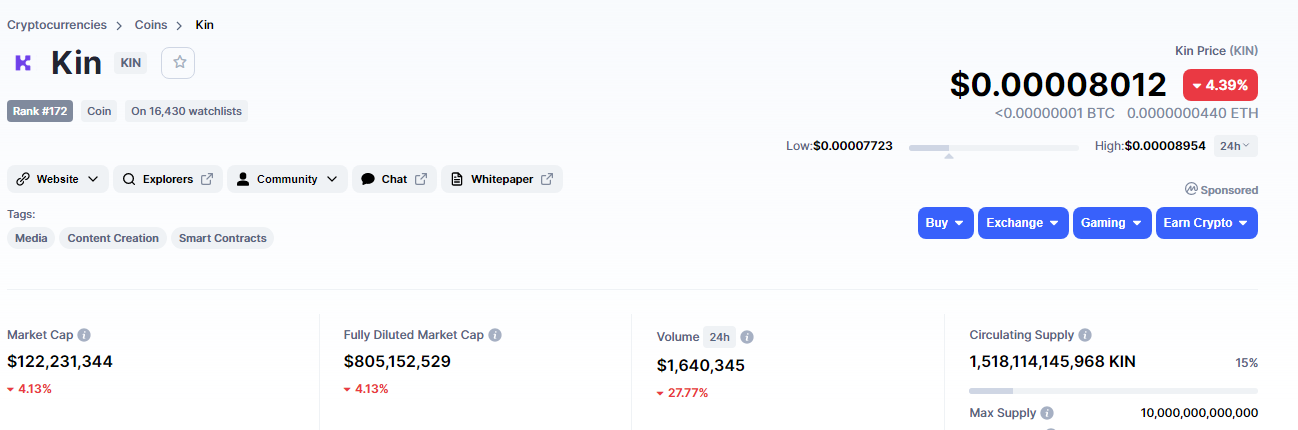Open the Chat link
Image resolution: width=1298 pixels, height=430 pixels.
pyautogui.click(x=394, y=179)
